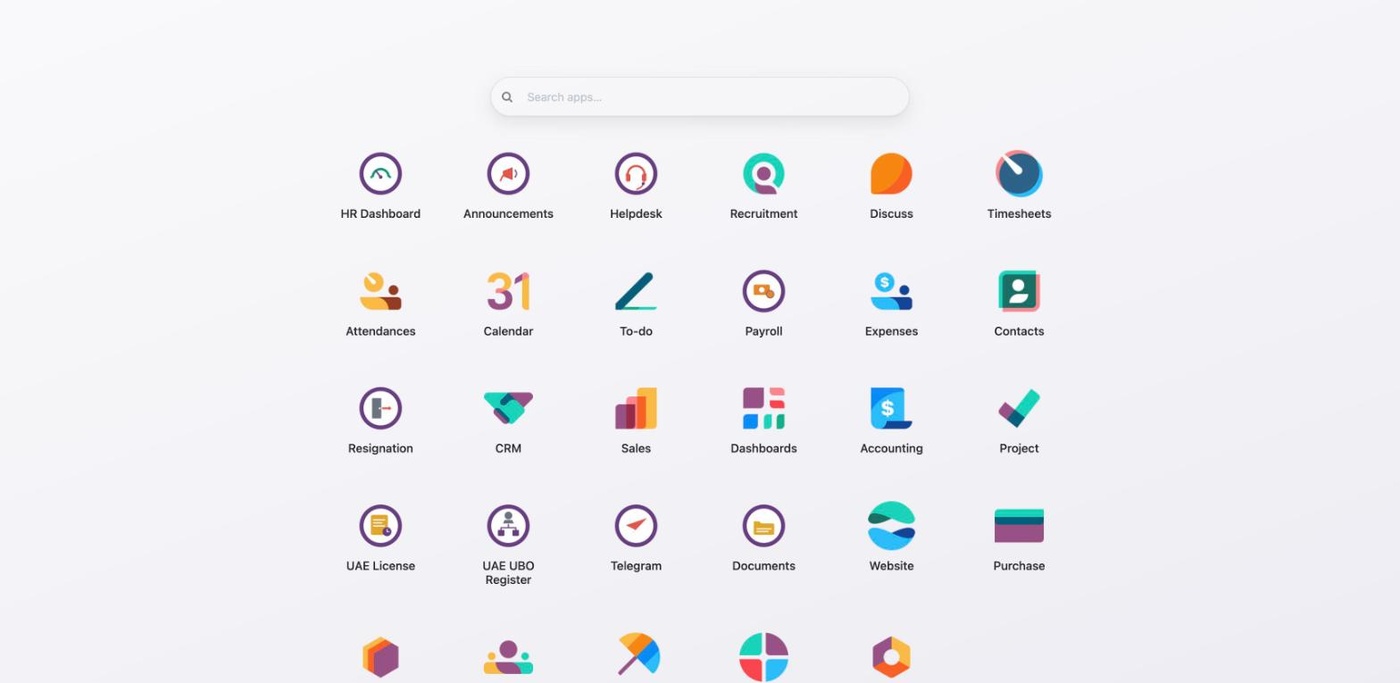Open the CRM handshake icon

(508, 408)
